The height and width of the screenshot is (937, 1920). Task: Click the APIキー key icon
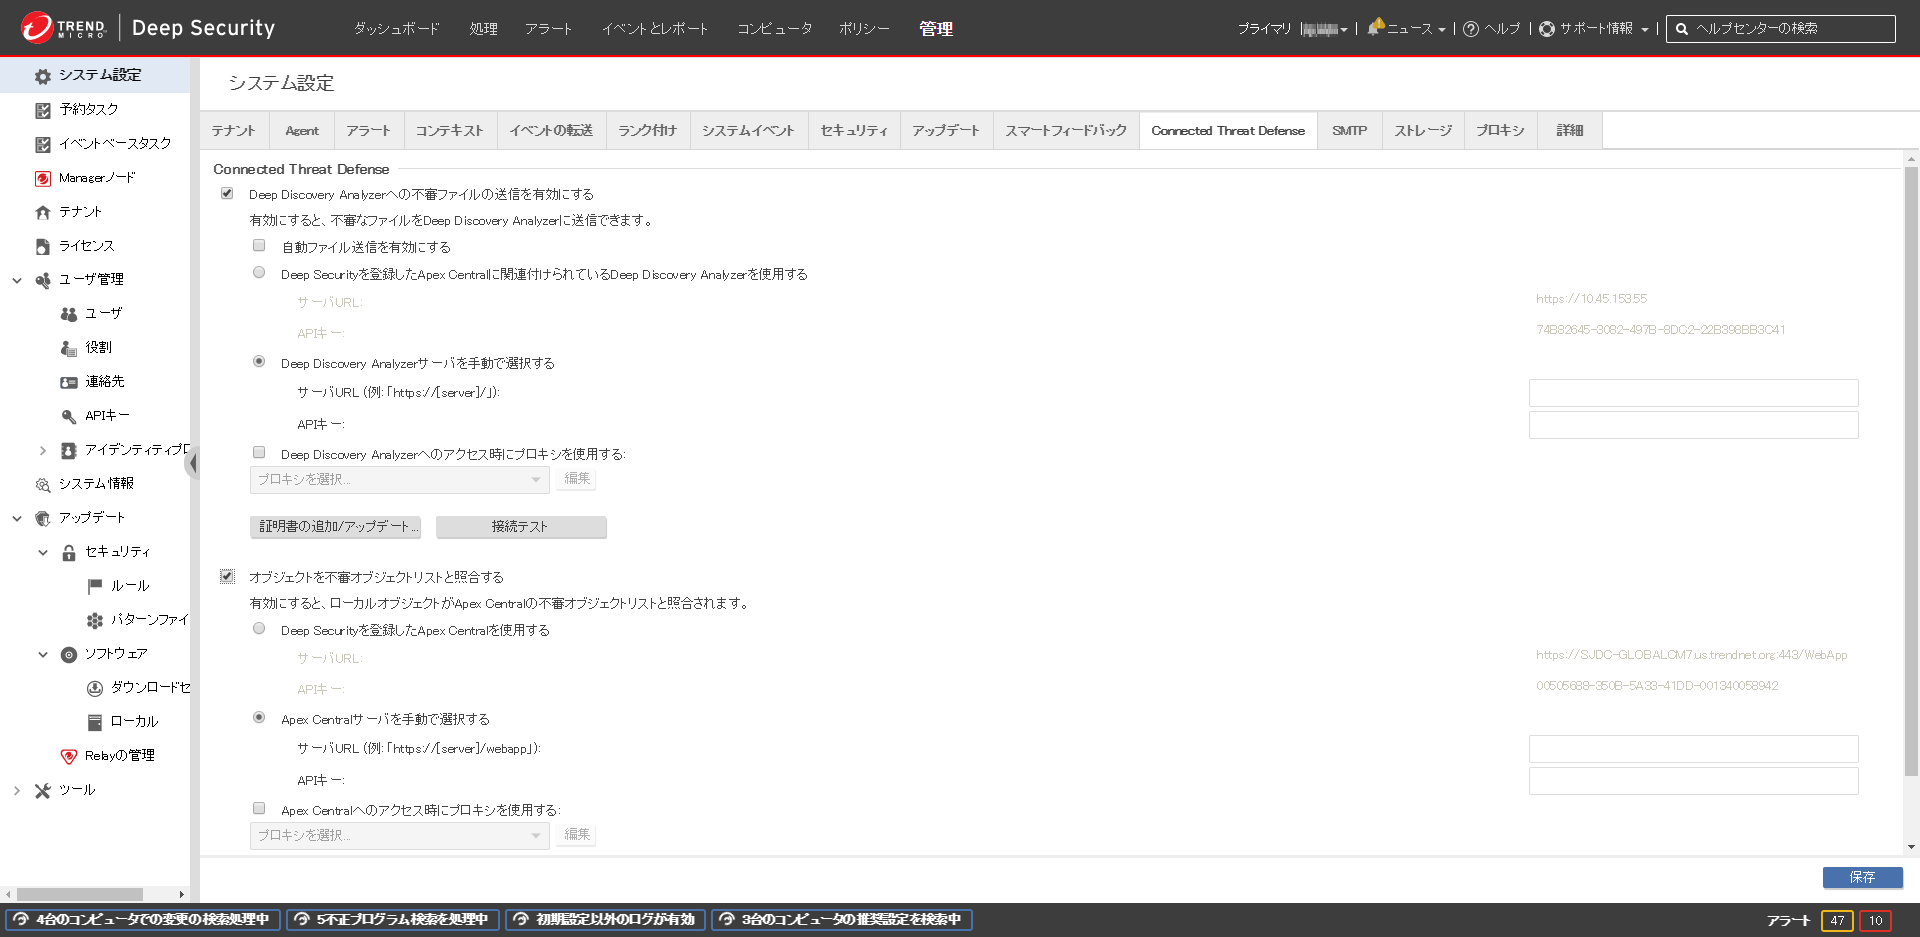click(68, 416)
